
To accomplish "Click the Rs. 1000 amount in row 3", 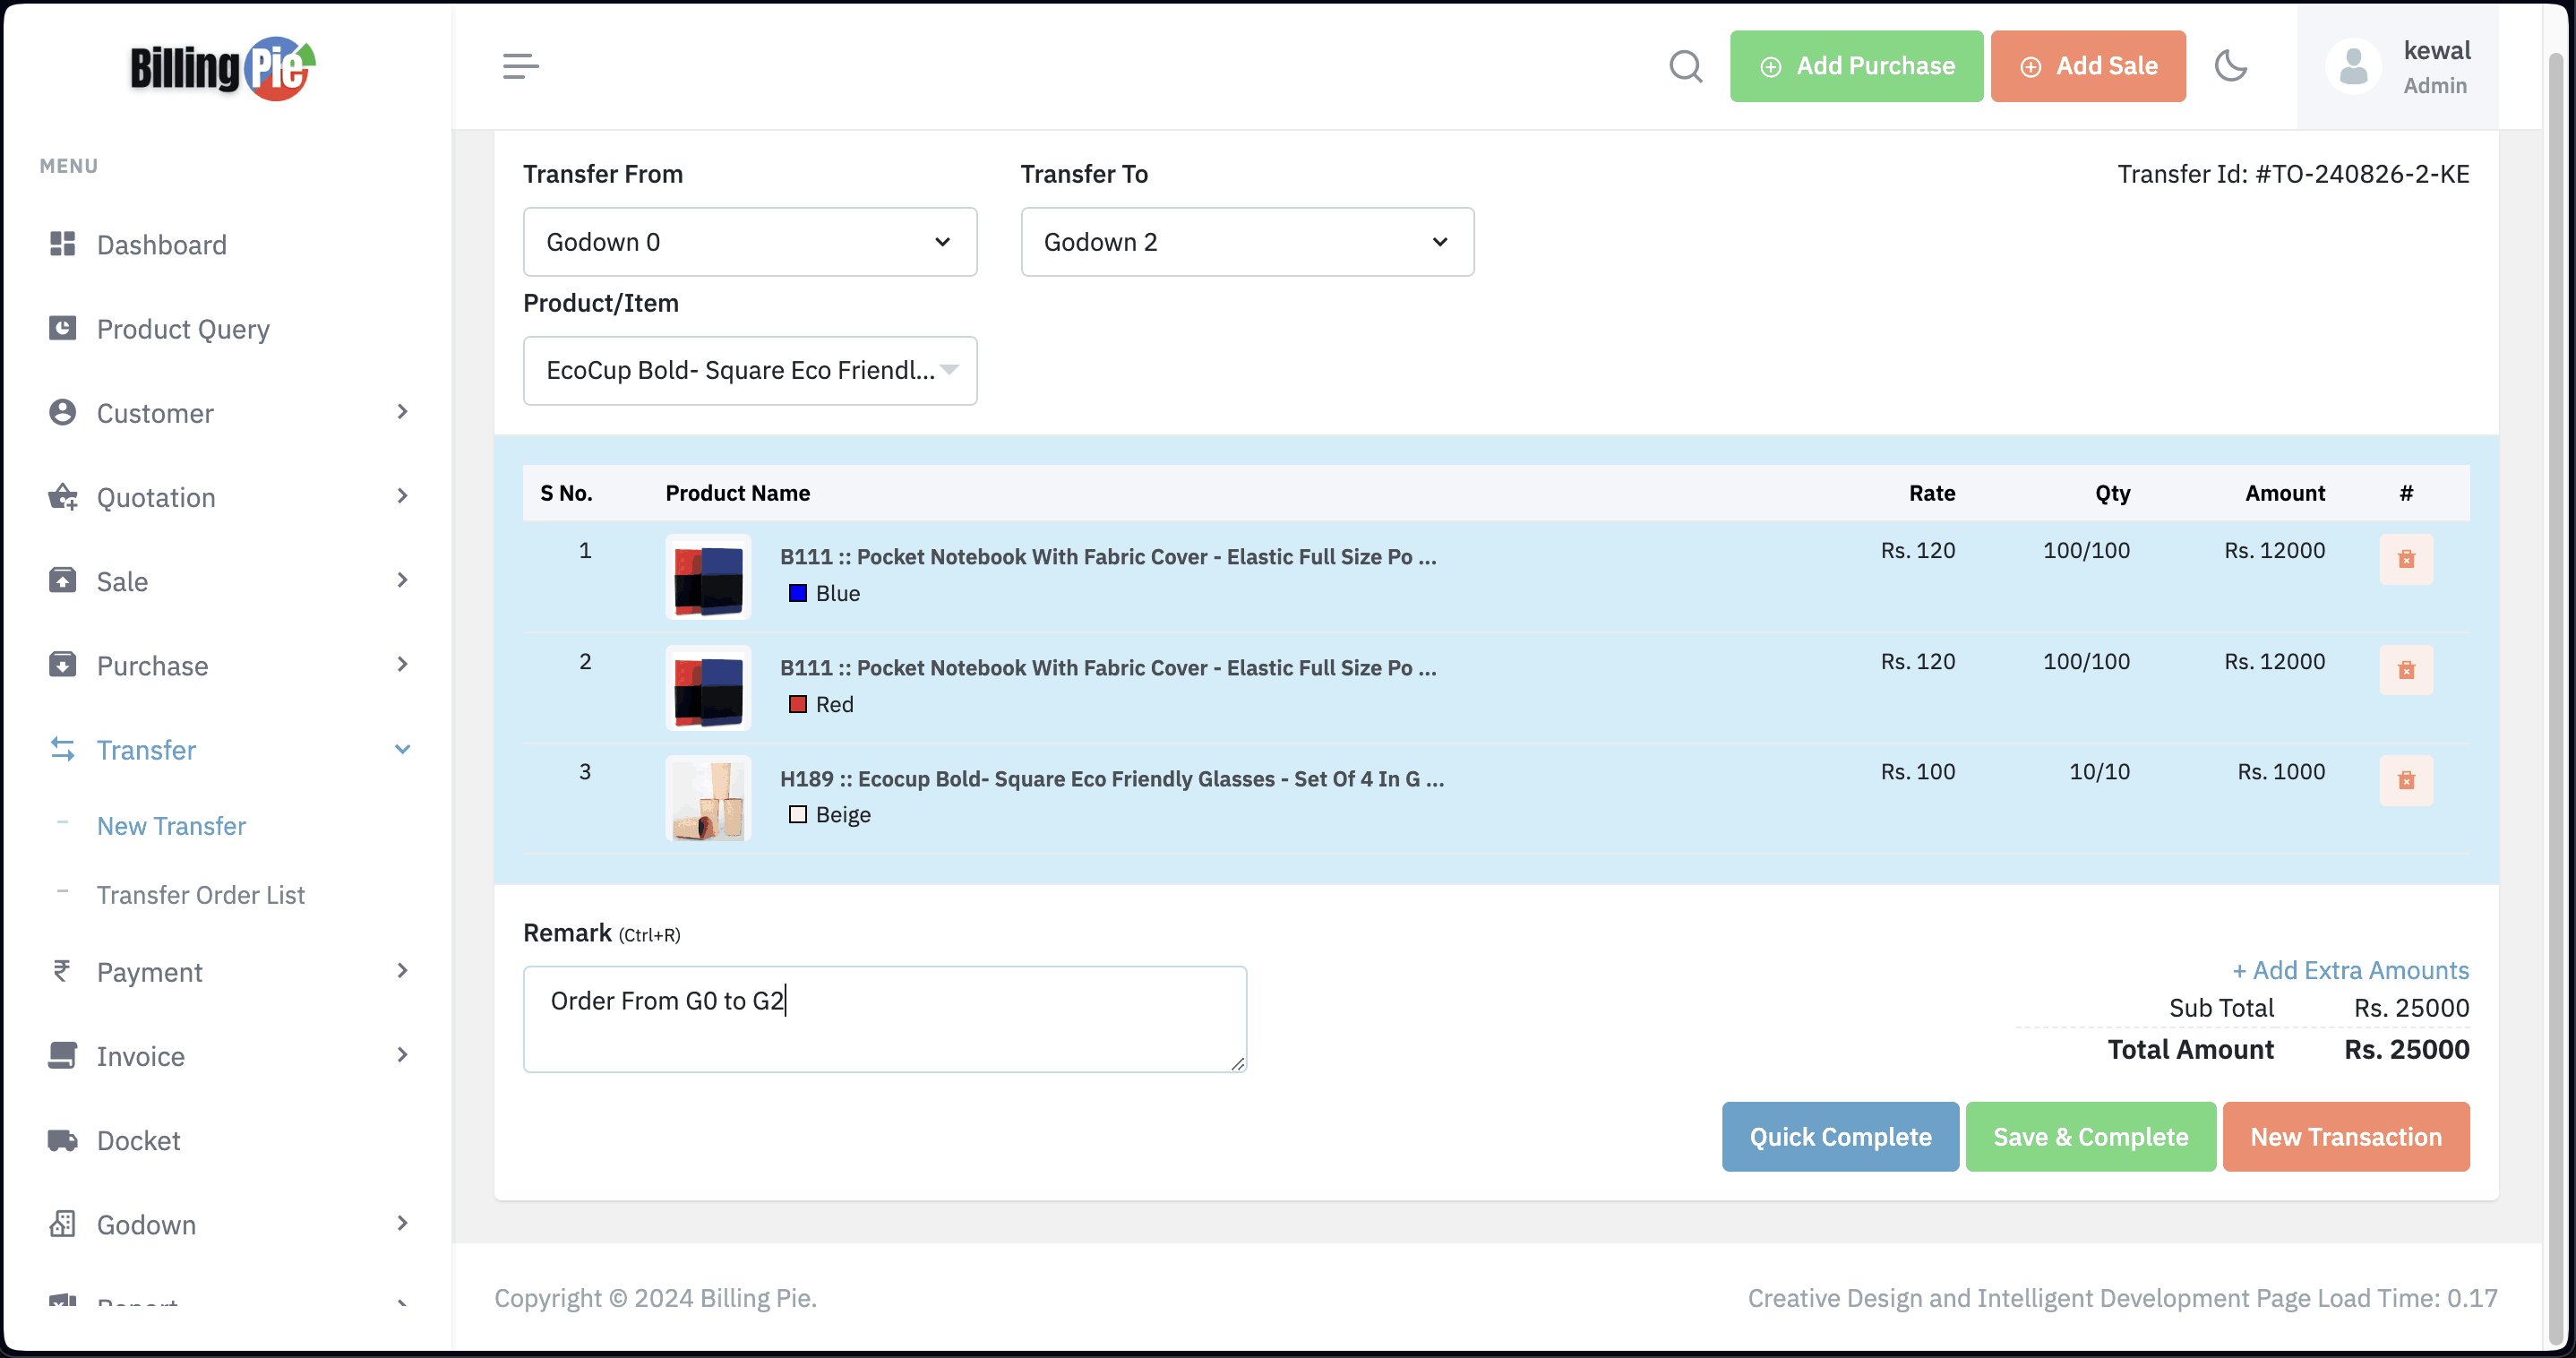I will click(2281, 772).
